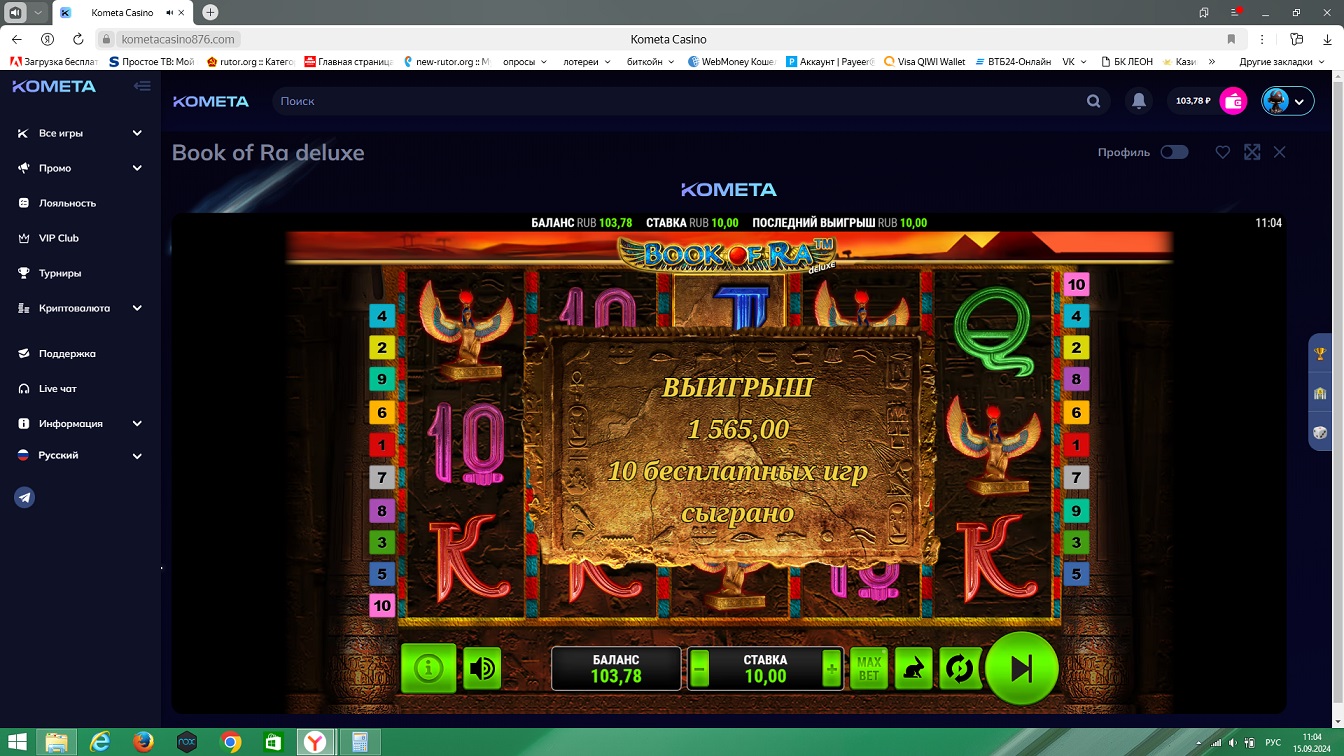
Task: Go back to the previous browser page
Action: coord(17,39)
